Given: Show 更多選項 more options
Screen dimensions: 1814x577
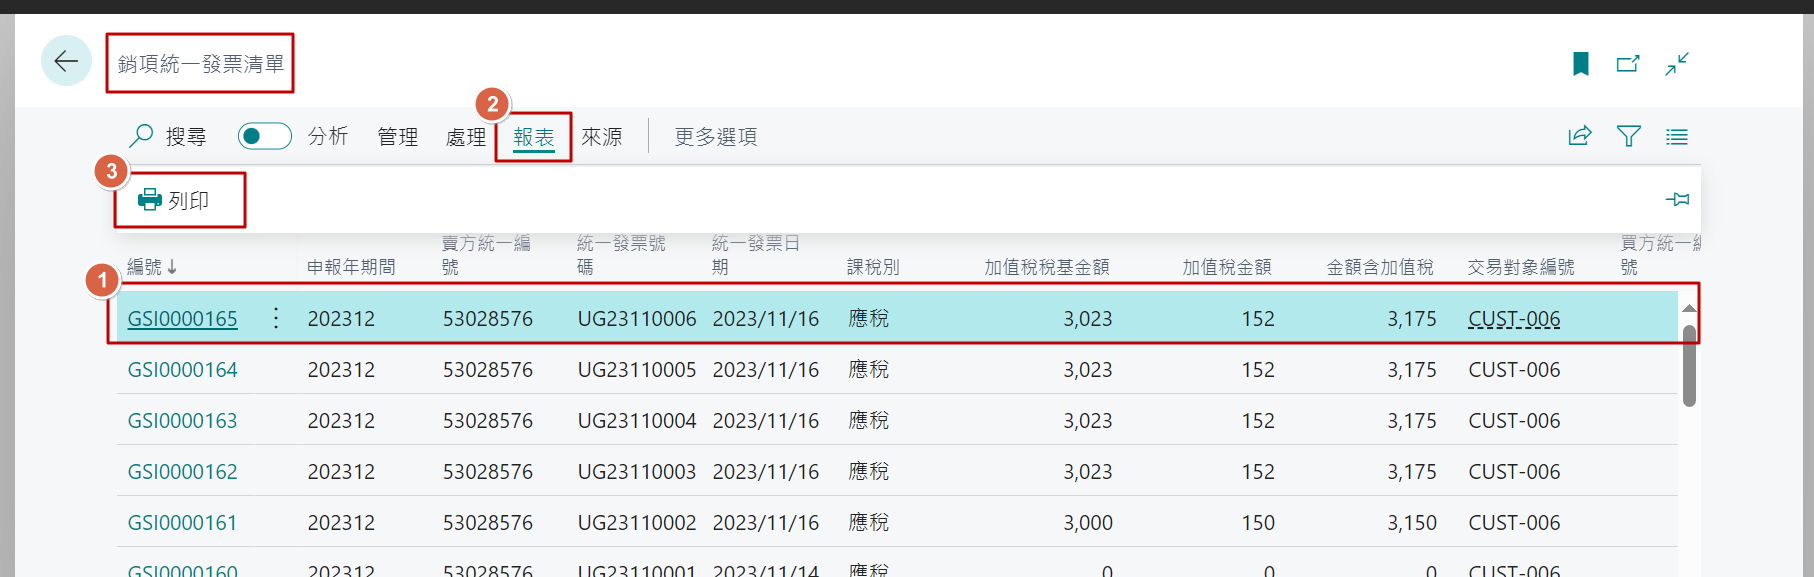Looking at the screenshot, I should pyautogui.click(x=716, y=137).
